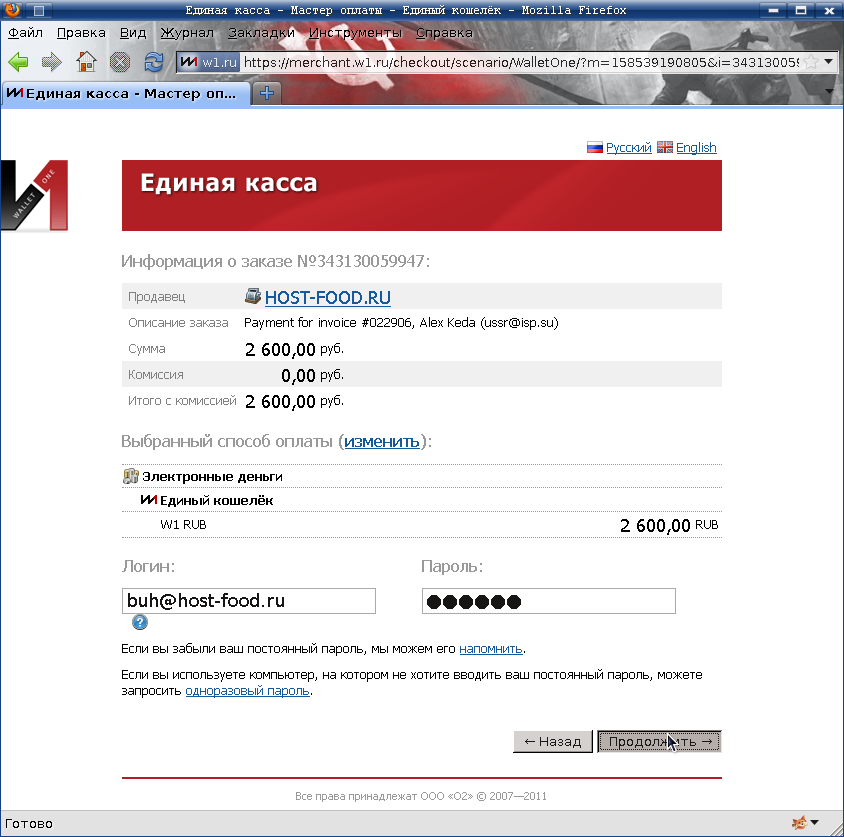The image size is (844, 837).
Task: Click the 'W1 RUB' row label
Action: pyautogui.click(x=183, y=524)
